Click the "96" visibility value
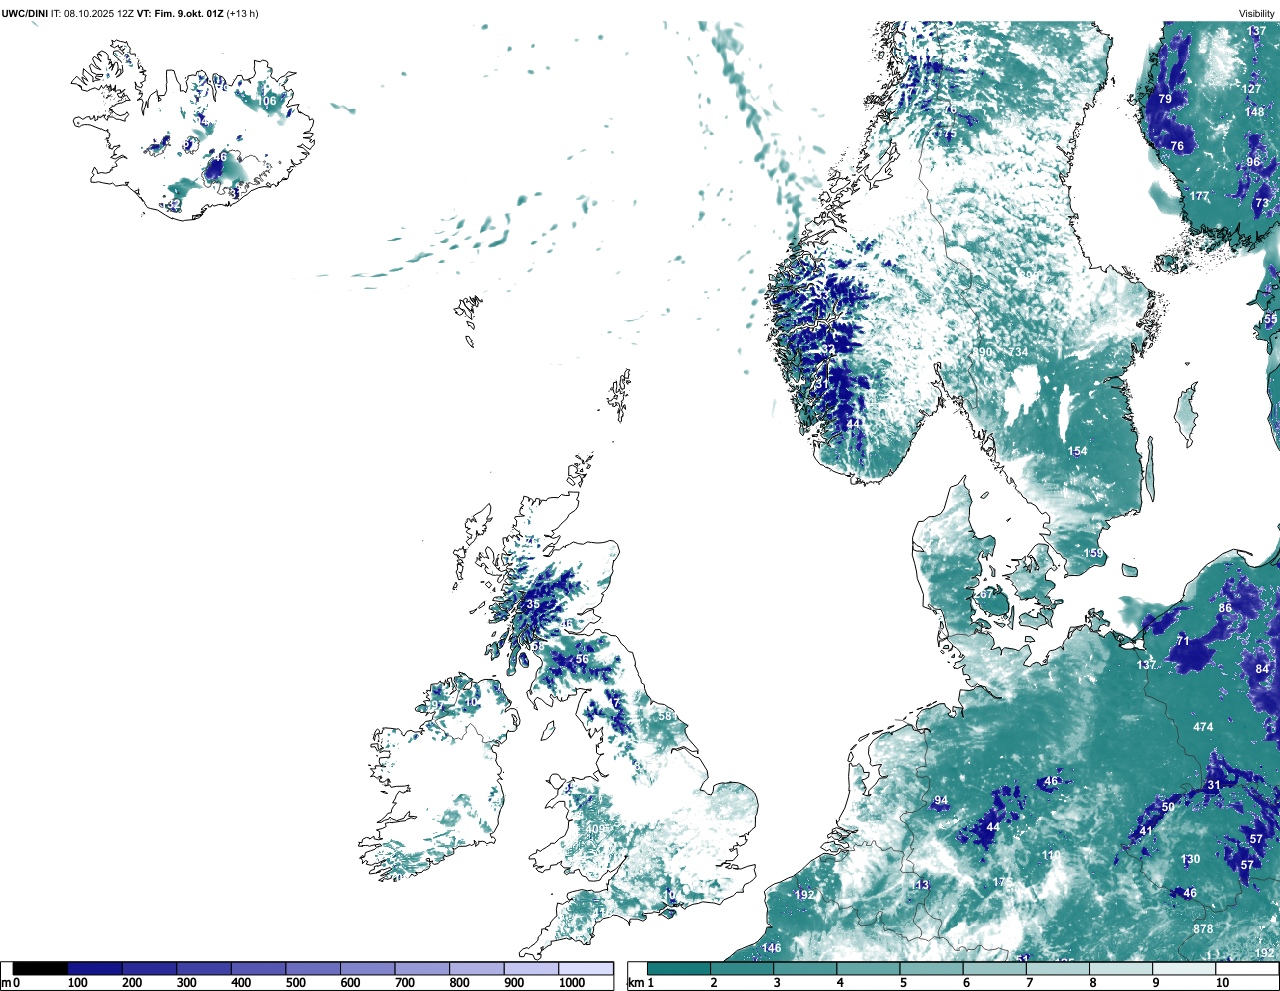The height and width of the screenshot is (991, 1280). pos(1254,162)
